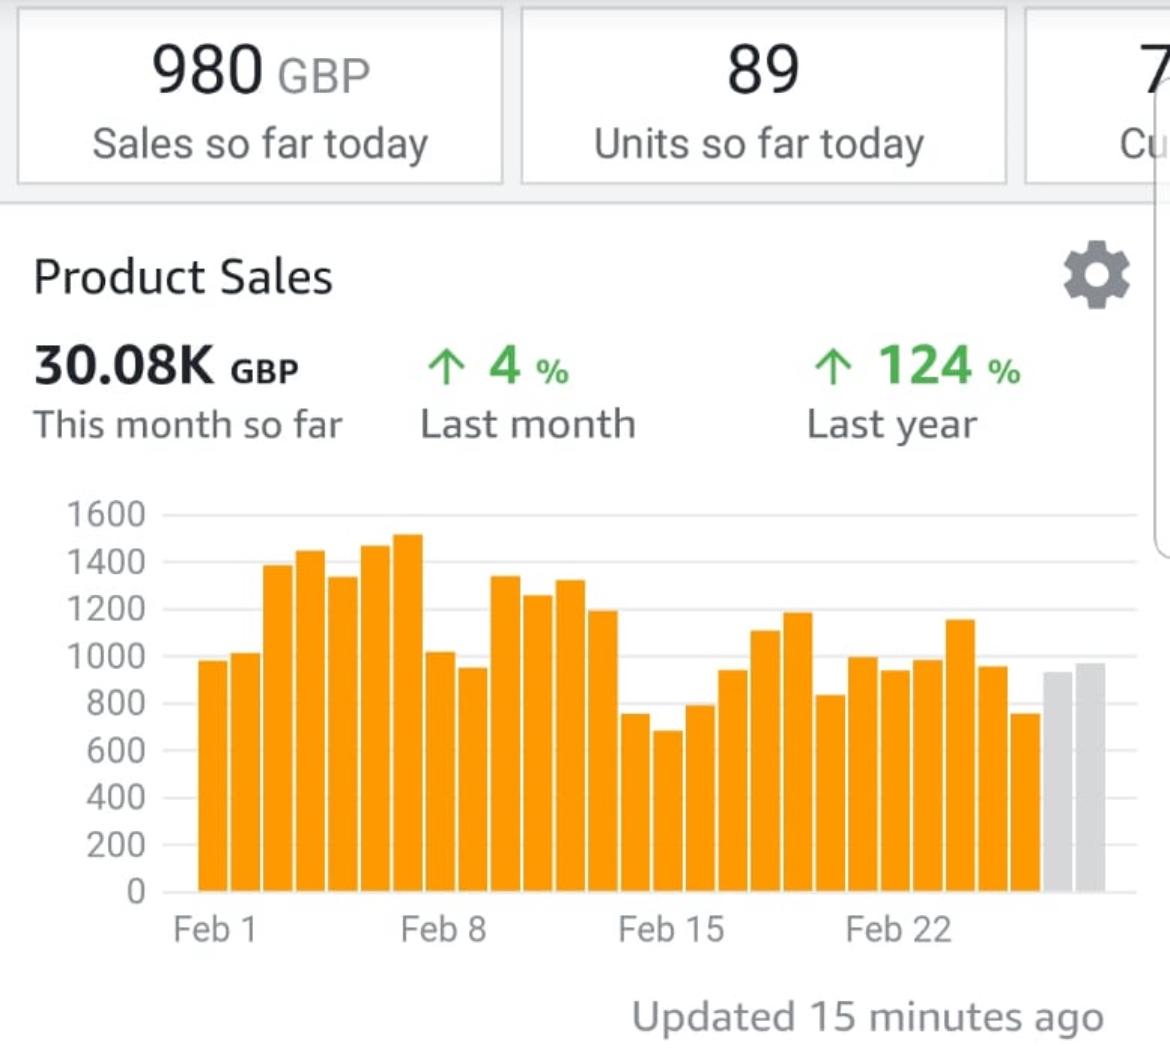Open Product Sales settings gear

[x=1096, y=274]
